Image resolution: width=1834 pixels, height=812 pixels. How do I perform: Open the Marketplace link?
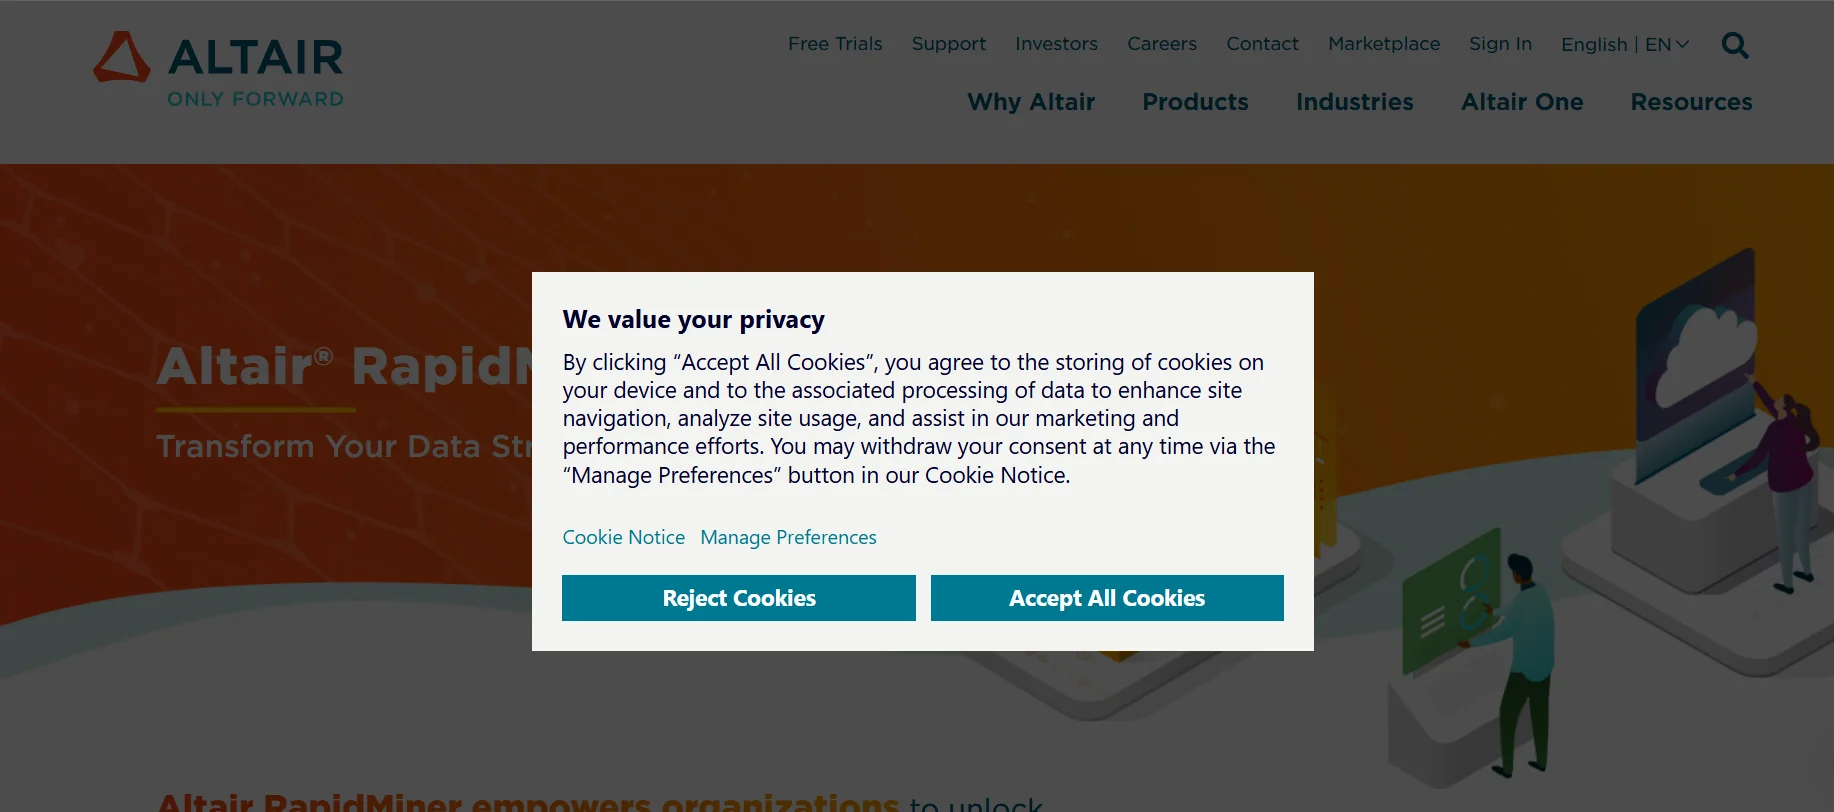point(1384,44)
